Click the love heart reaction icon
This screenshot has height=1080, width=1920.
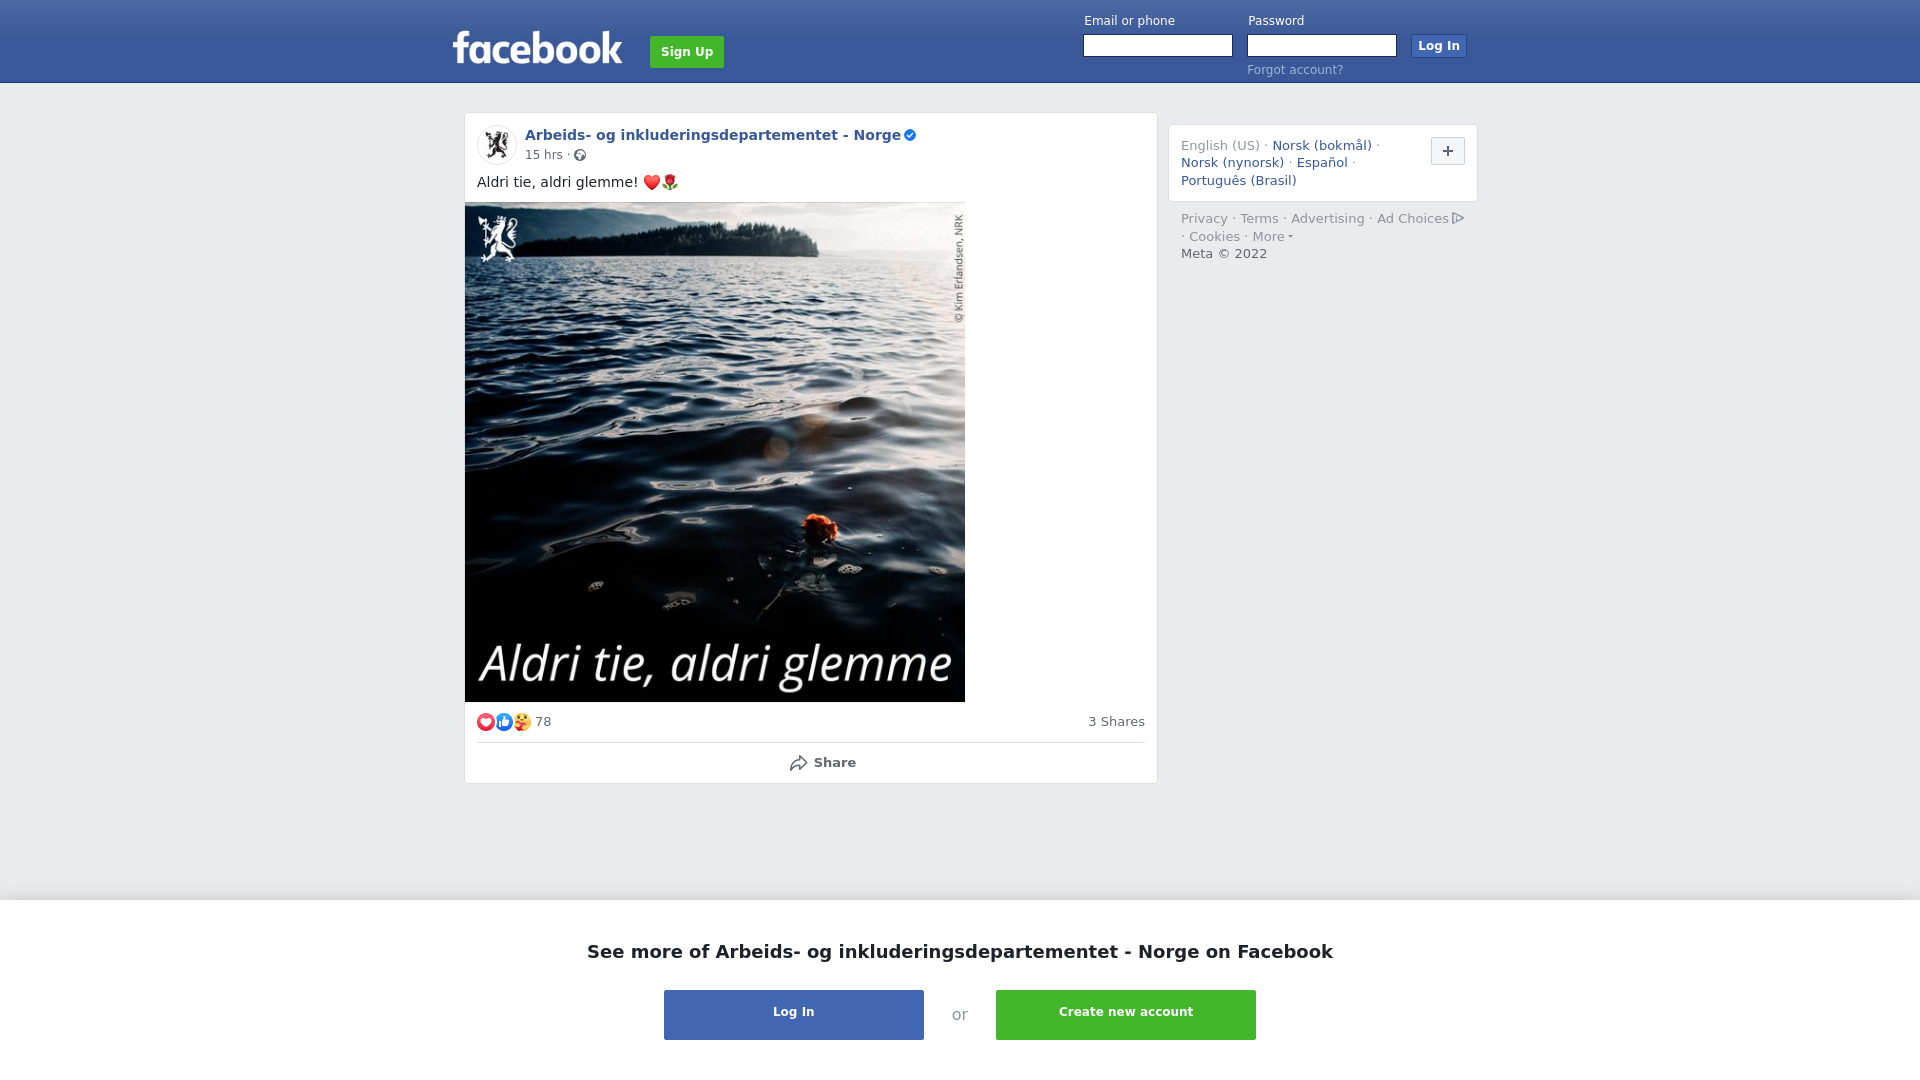pyautogui.click(x=486, y=722)
